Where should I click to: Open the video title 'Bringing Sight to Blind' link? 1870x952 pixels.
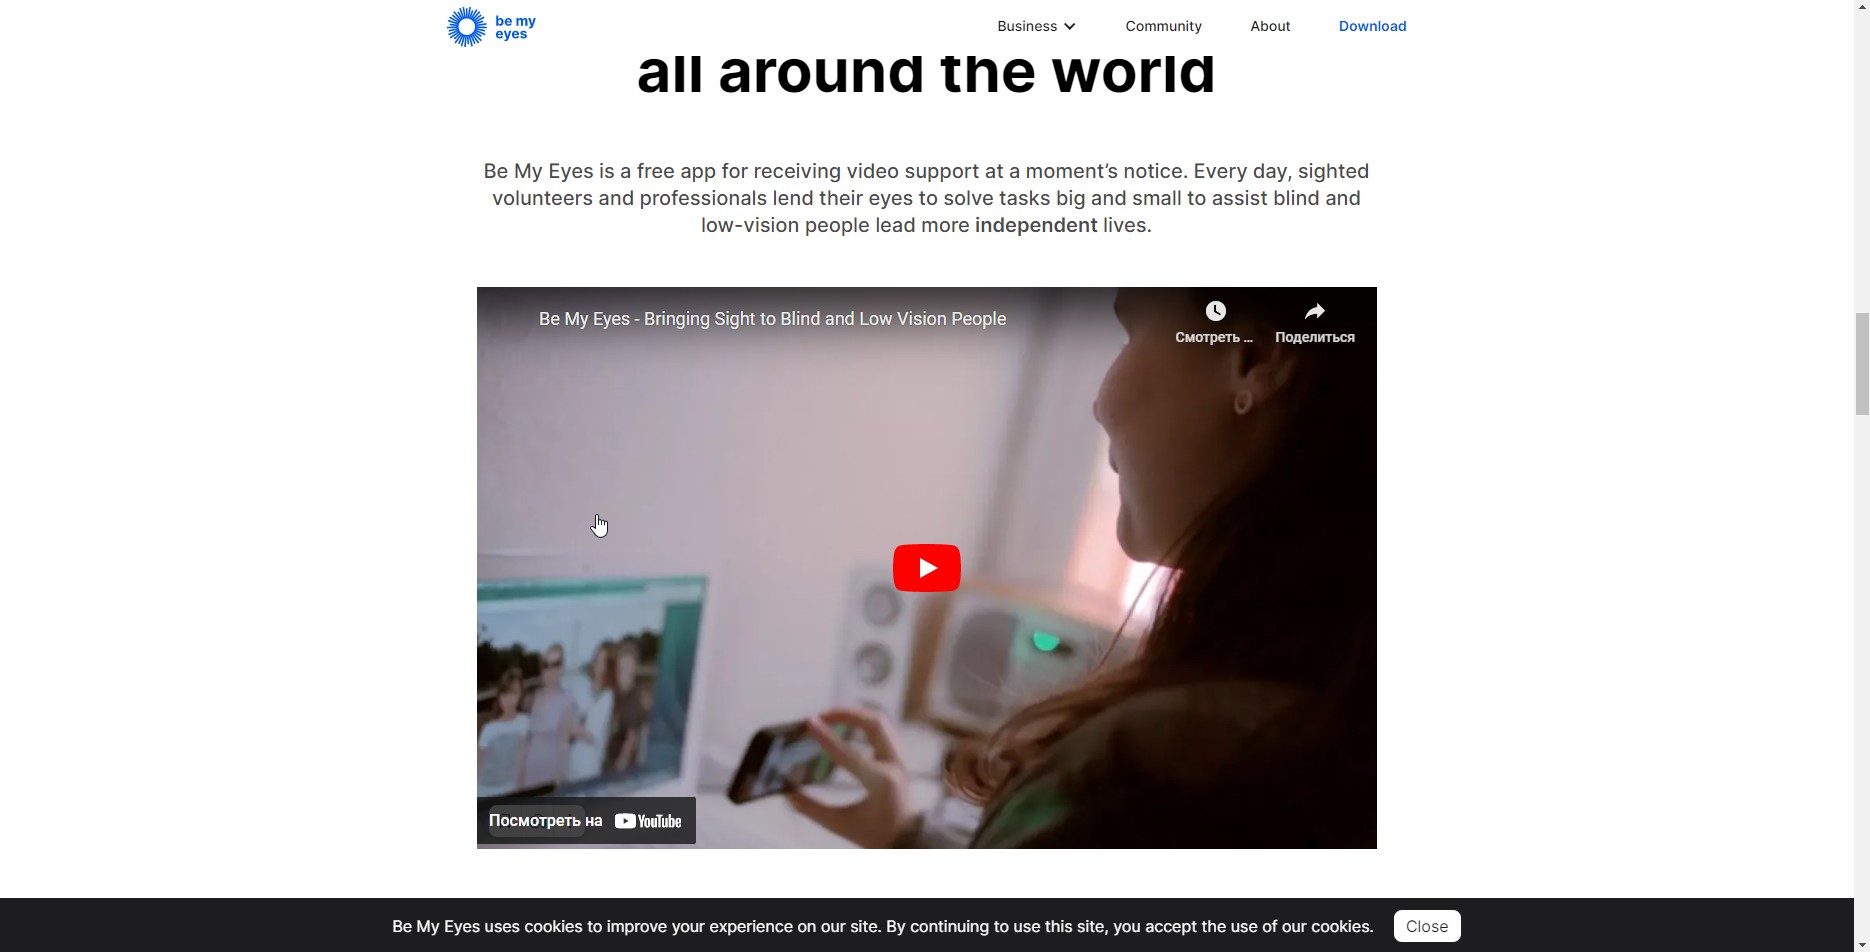tap(772, 319)
